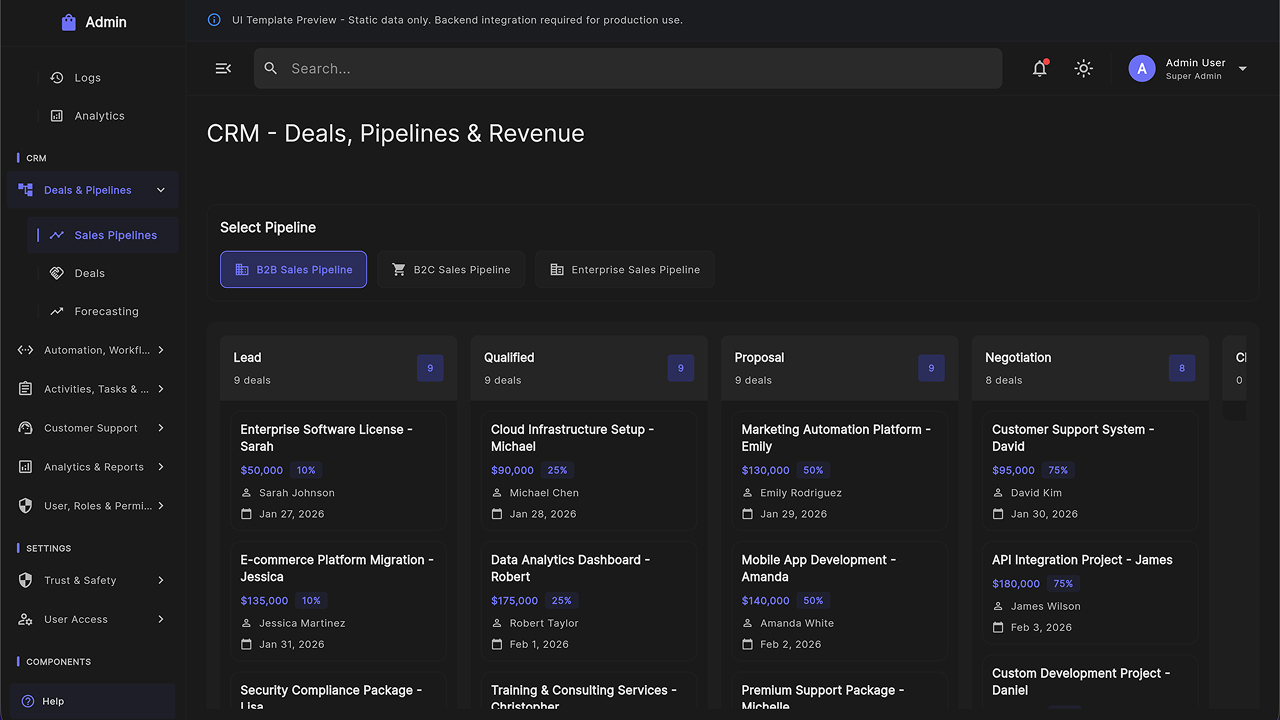1280x720 pixels.
Task: Click 25% badge on Data Analytics Dashboard
Action: coord(561,601)
